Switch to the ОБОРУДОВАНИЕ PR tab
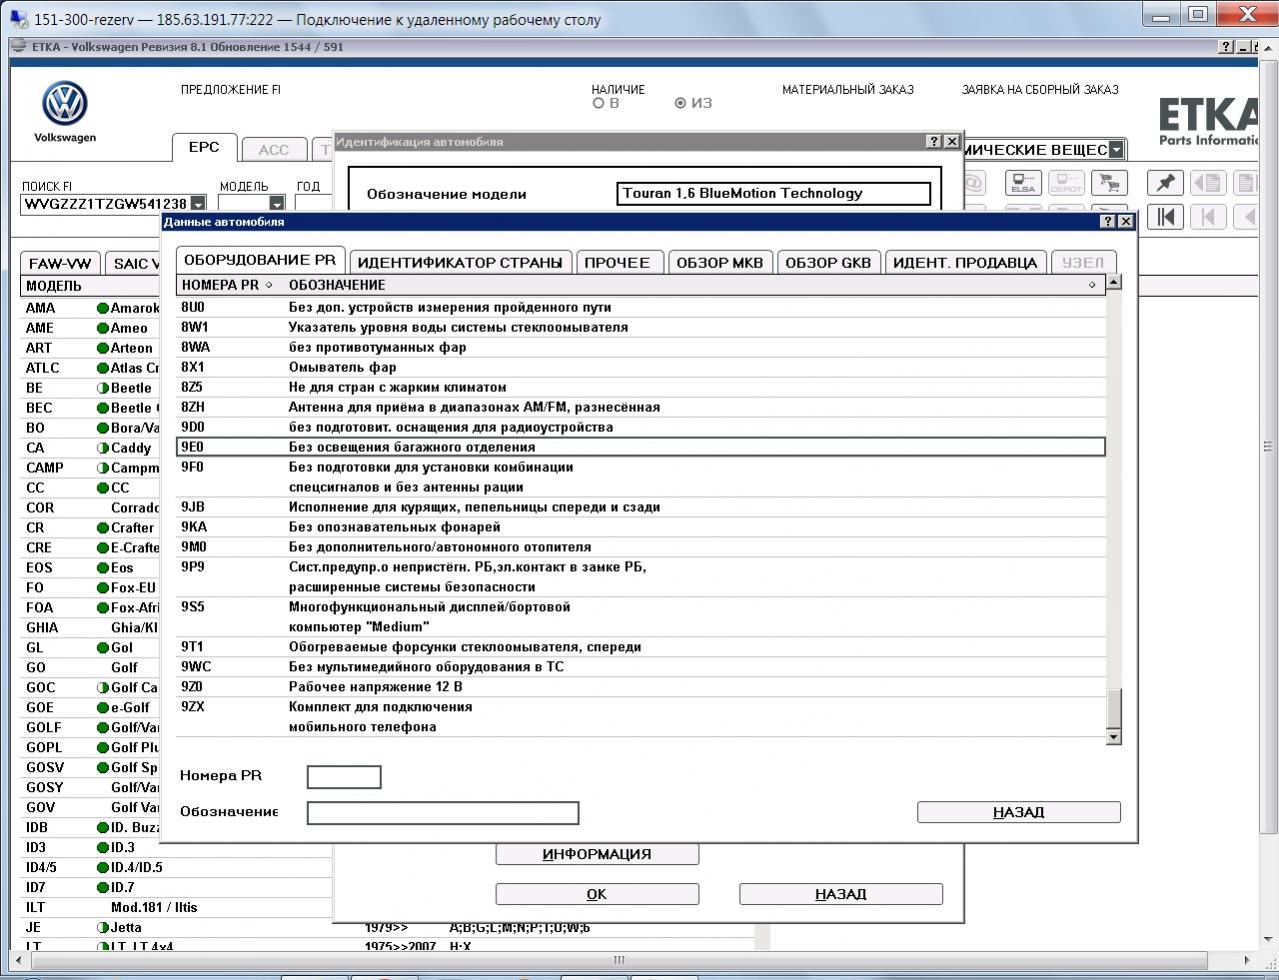 pyautogui.click(x=260, y=260)
